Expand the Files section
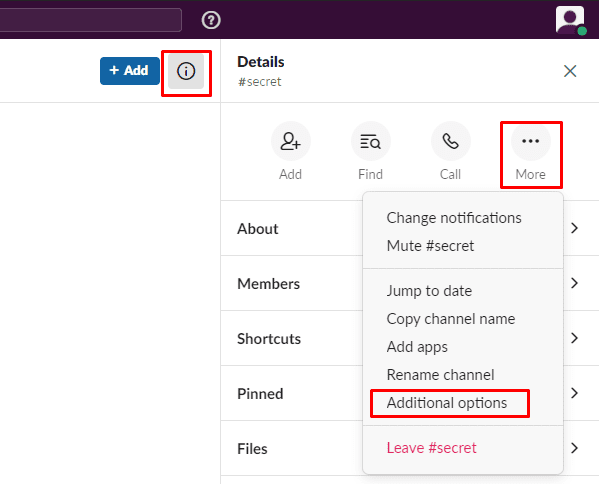 point(410,448)
